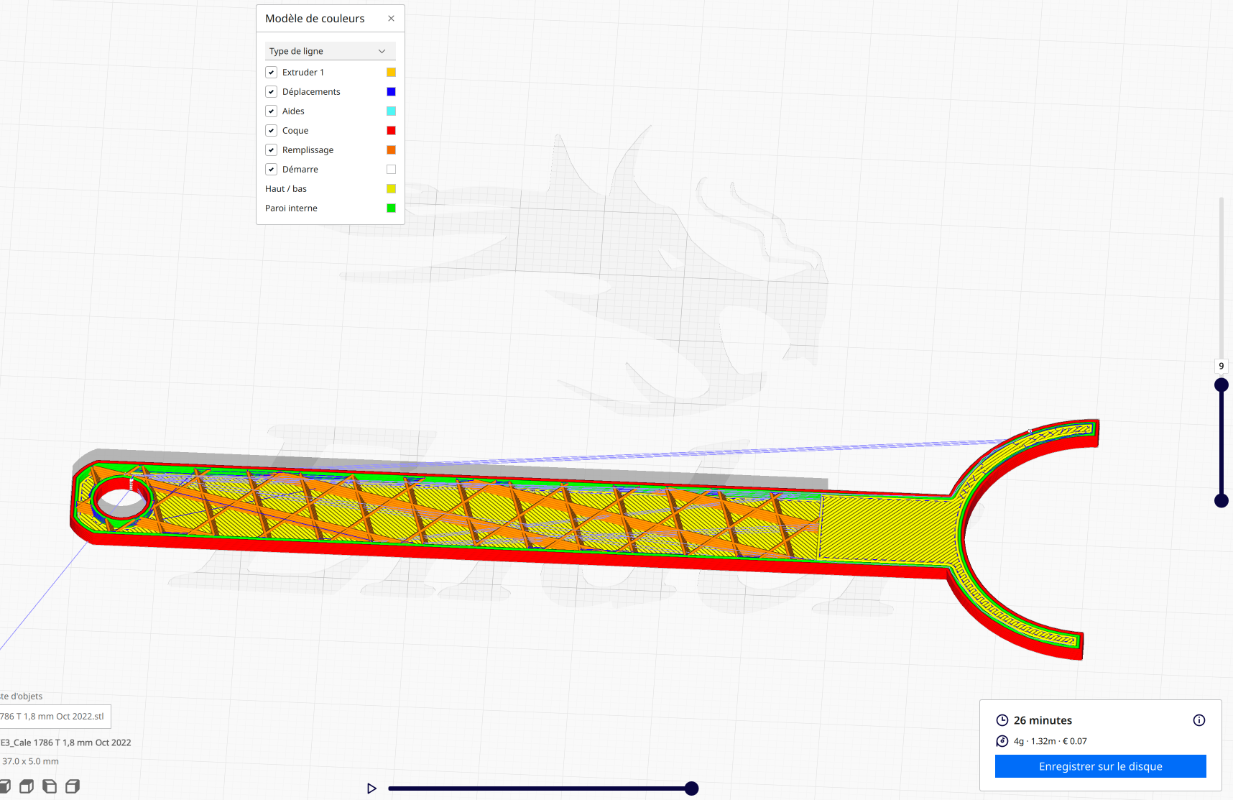Screen dimensions: 1233x800
Task: Open the print time info icon
Action: (x=1199, y=720)
